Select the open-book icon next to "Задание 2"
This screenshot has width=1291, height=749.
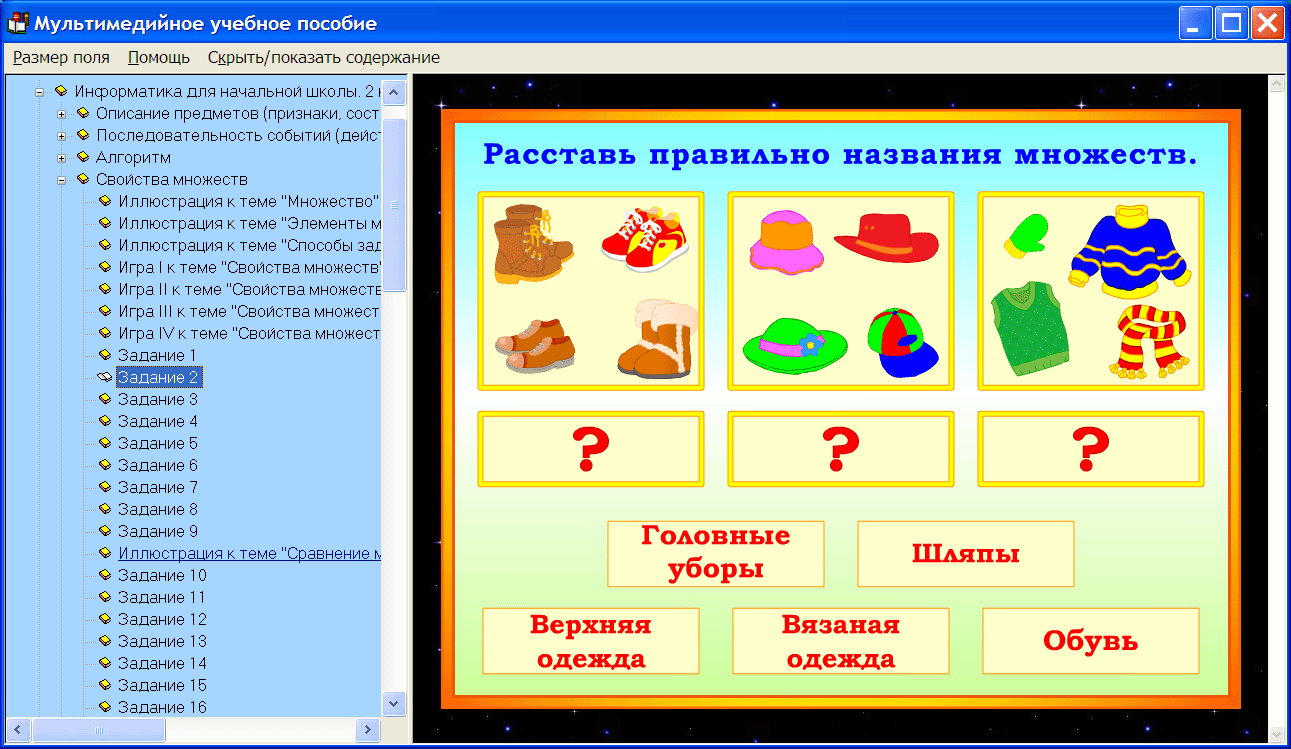click(105, 377)
